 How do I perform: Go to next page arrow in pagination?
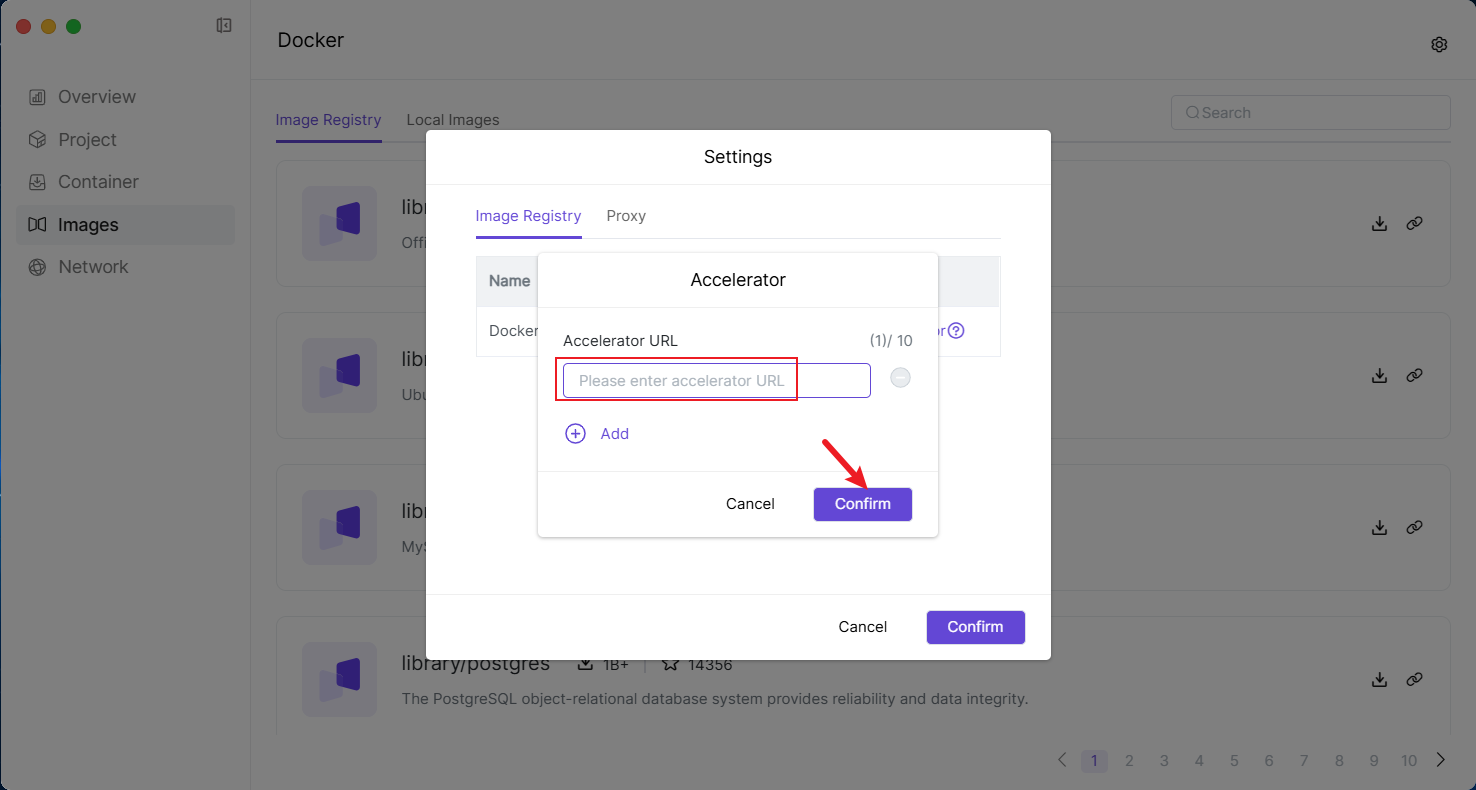coord(1441,760)
